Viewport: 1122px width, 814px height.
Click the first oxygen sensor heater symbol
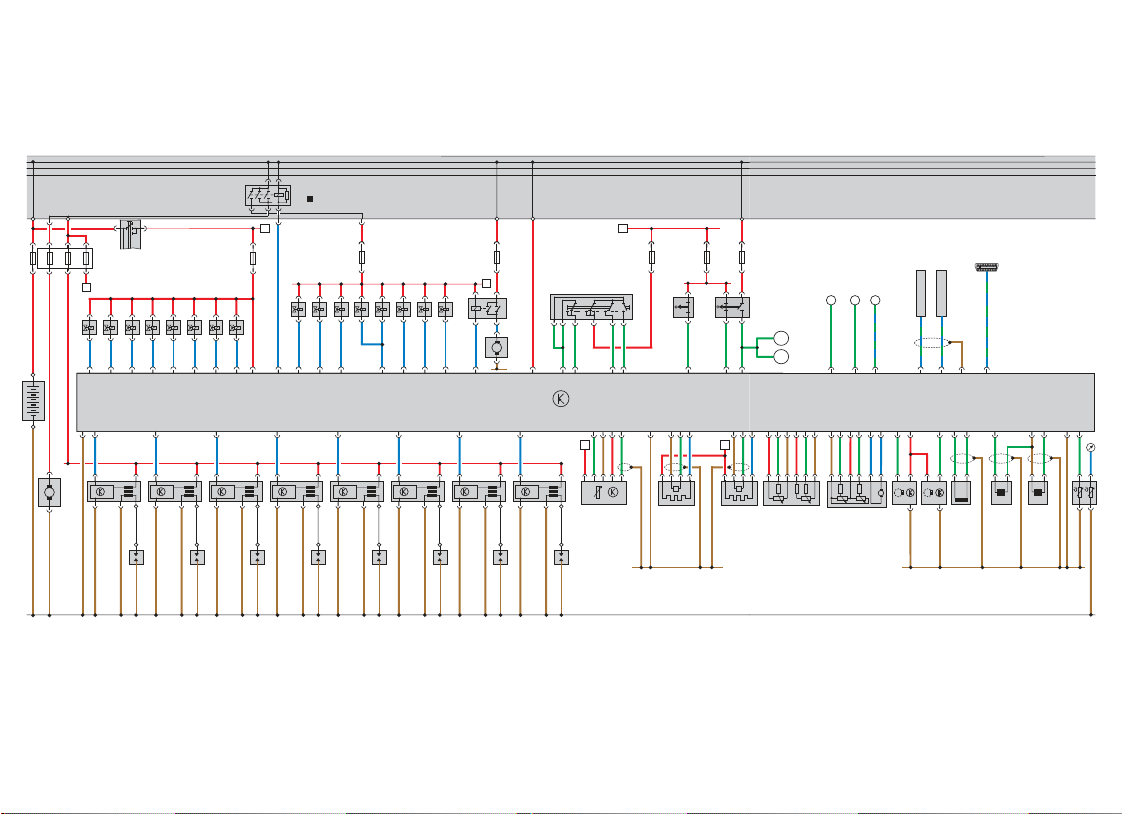click(676, 493)
